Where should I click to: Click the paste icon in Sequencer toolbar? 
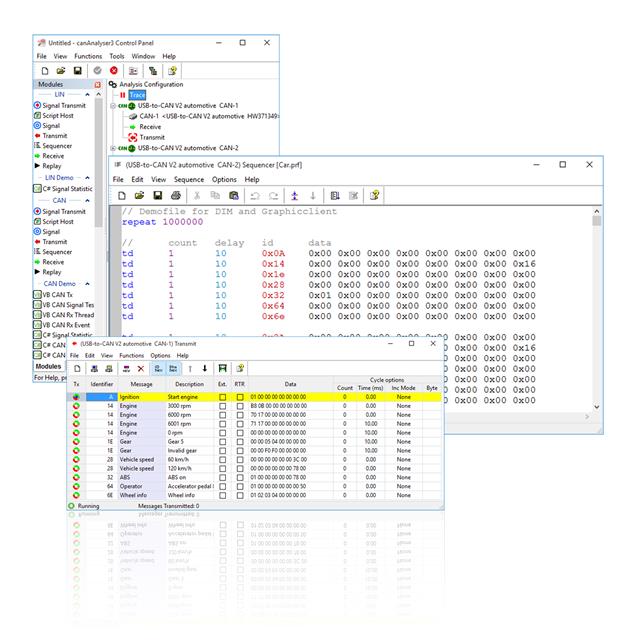233,196
